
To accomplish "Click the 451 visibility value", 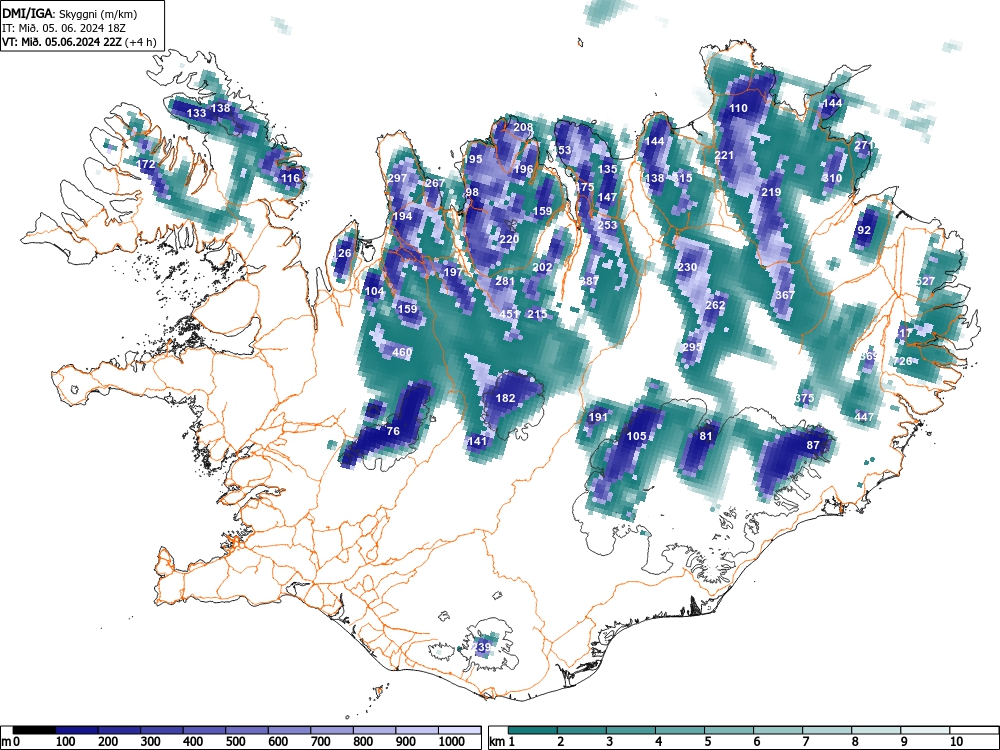I will coord(509,314).
